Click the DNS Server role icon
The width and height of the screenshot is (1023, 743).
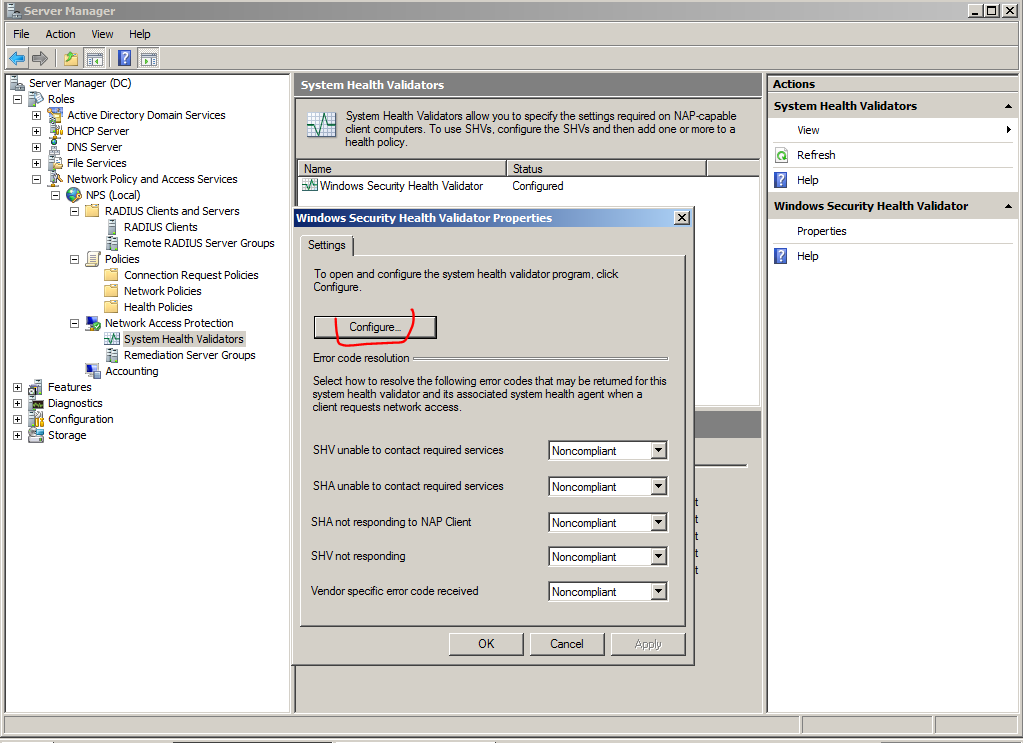(x=55, y=147)
